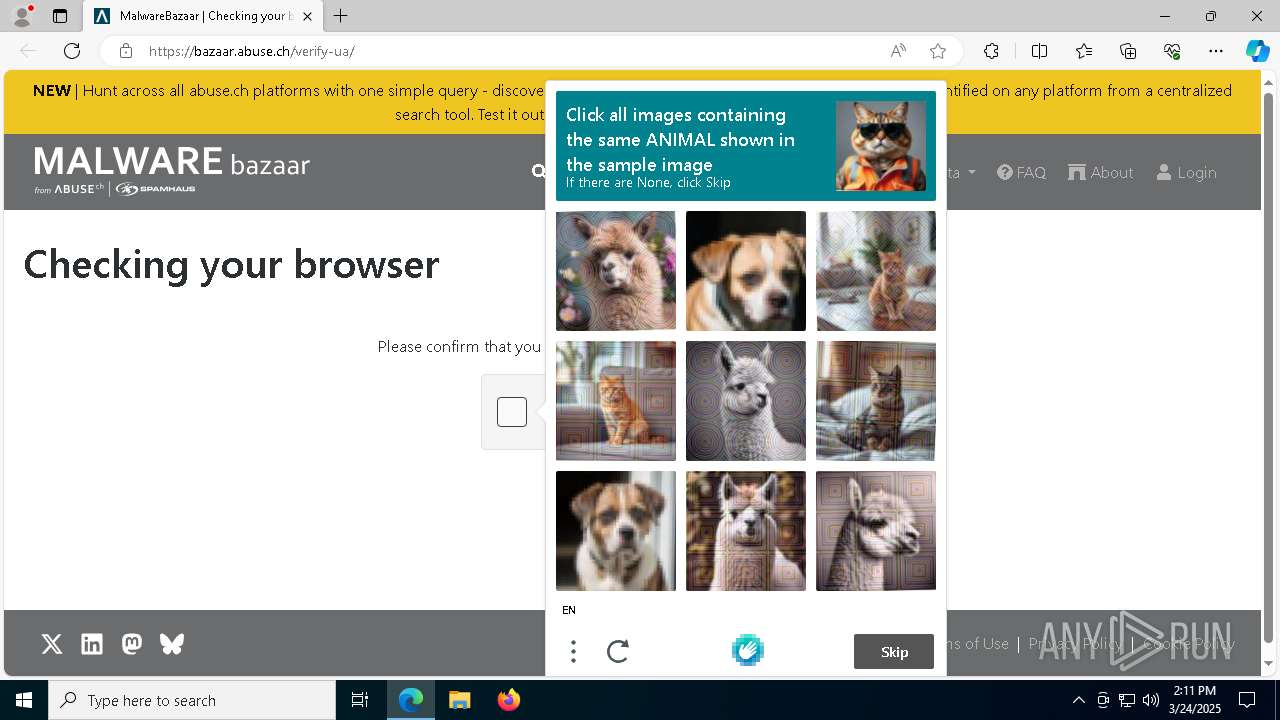Open LinkedIn icon in footer

(x=92, y=644)
